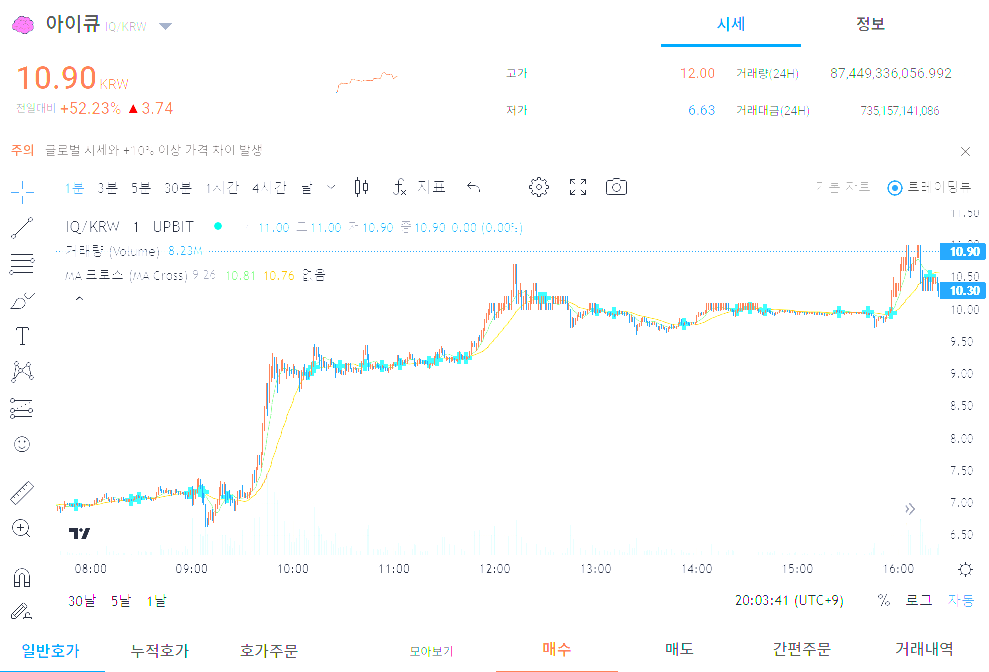Open the 호가주문 tab

click(x=269, y=651)
